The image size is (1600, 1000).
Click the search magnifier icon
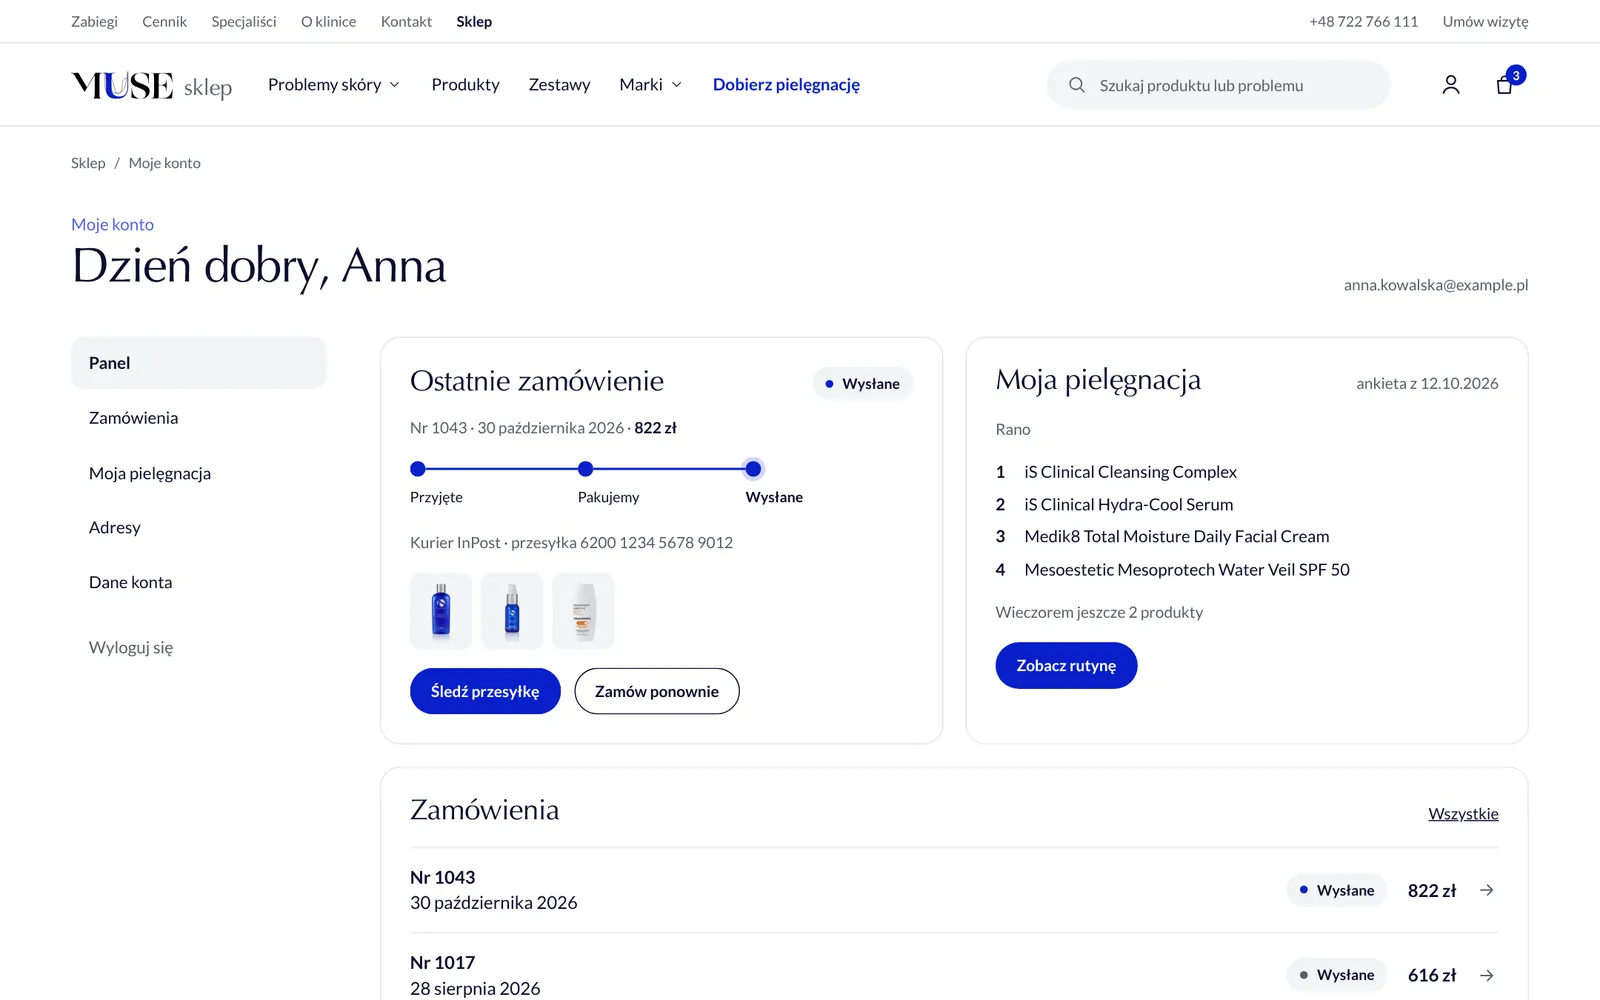click(1077, 85)
